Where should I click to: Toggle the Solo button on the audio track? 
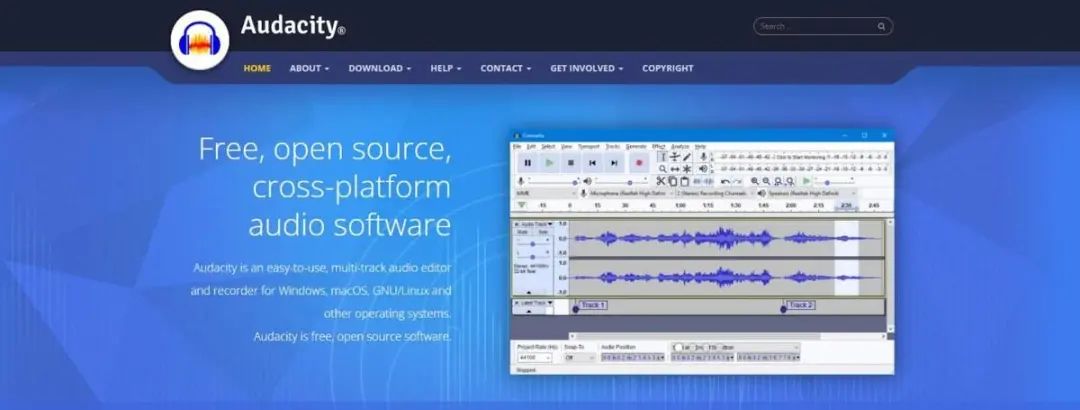point(543,232)
